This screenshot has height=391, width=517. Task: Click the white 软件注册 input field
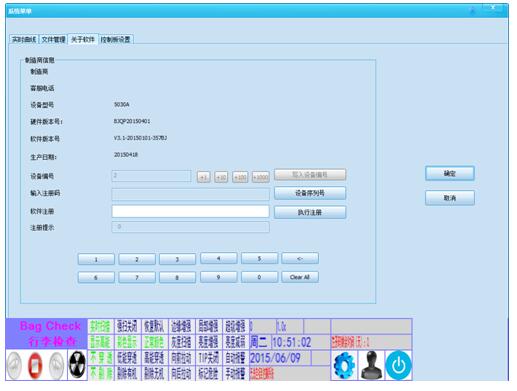(190, 211)
